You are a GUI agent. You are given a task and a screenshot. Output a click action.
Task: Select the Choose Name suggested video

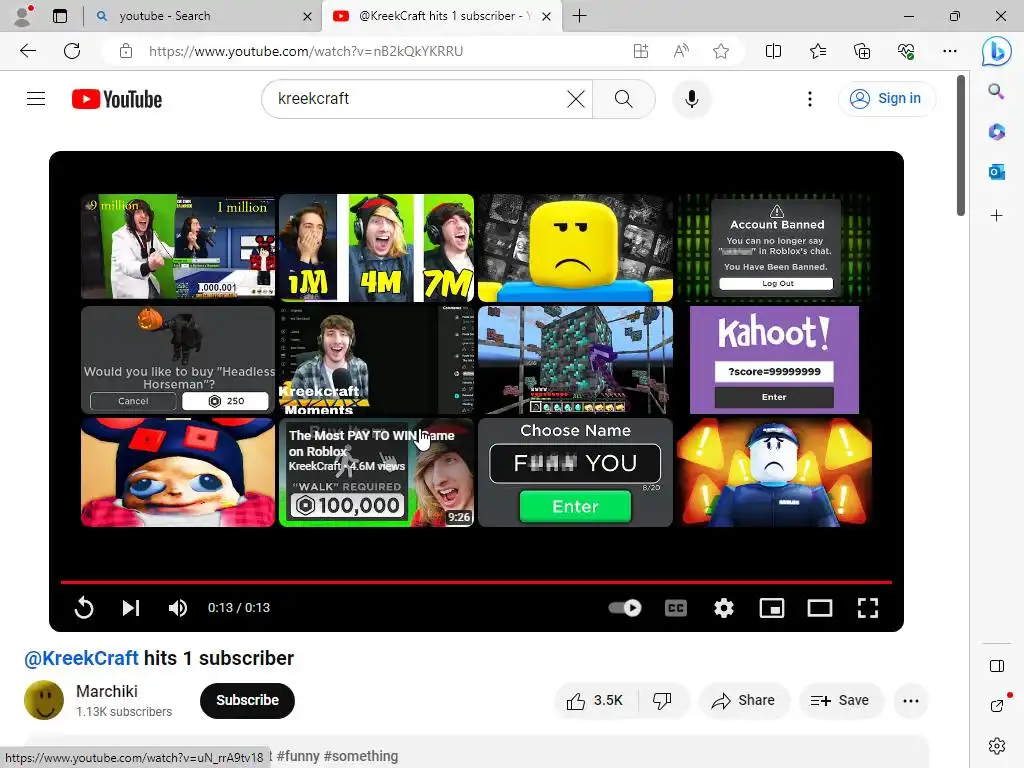click(x=575, y=472)
